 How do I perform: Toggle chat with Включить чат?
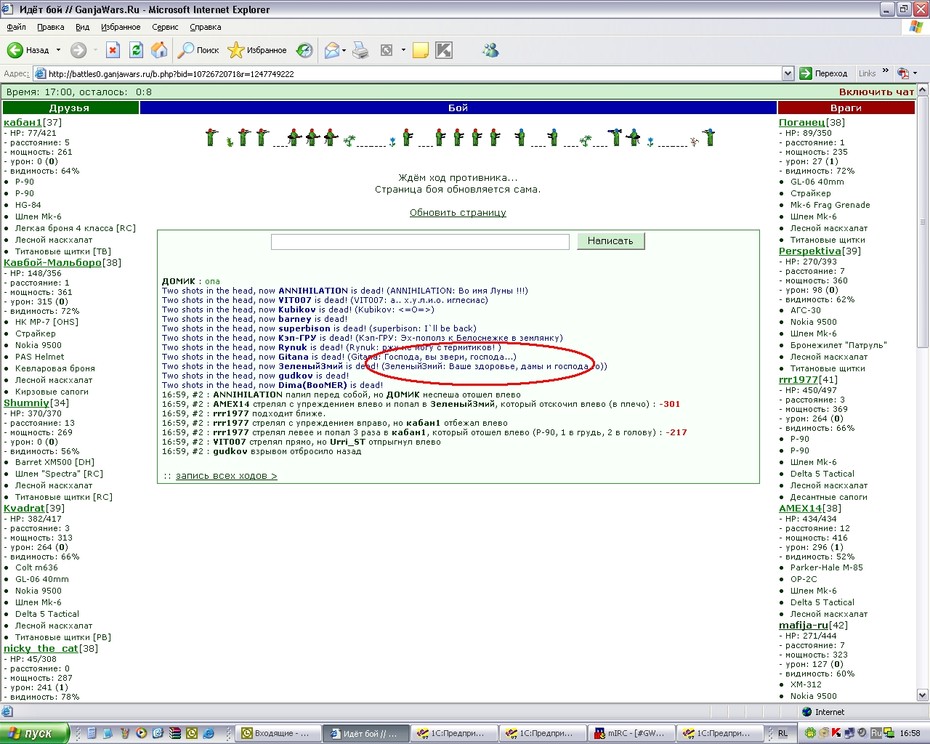point(876,92)
